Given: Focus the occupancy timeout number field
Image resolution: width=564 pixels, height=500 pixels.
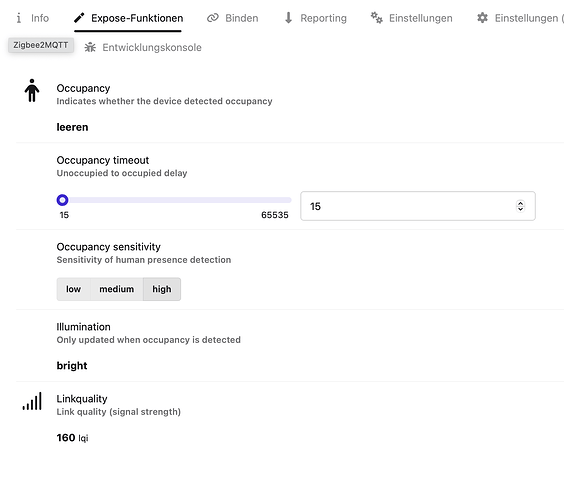Looking at the screenshot, I should [418, 206].
